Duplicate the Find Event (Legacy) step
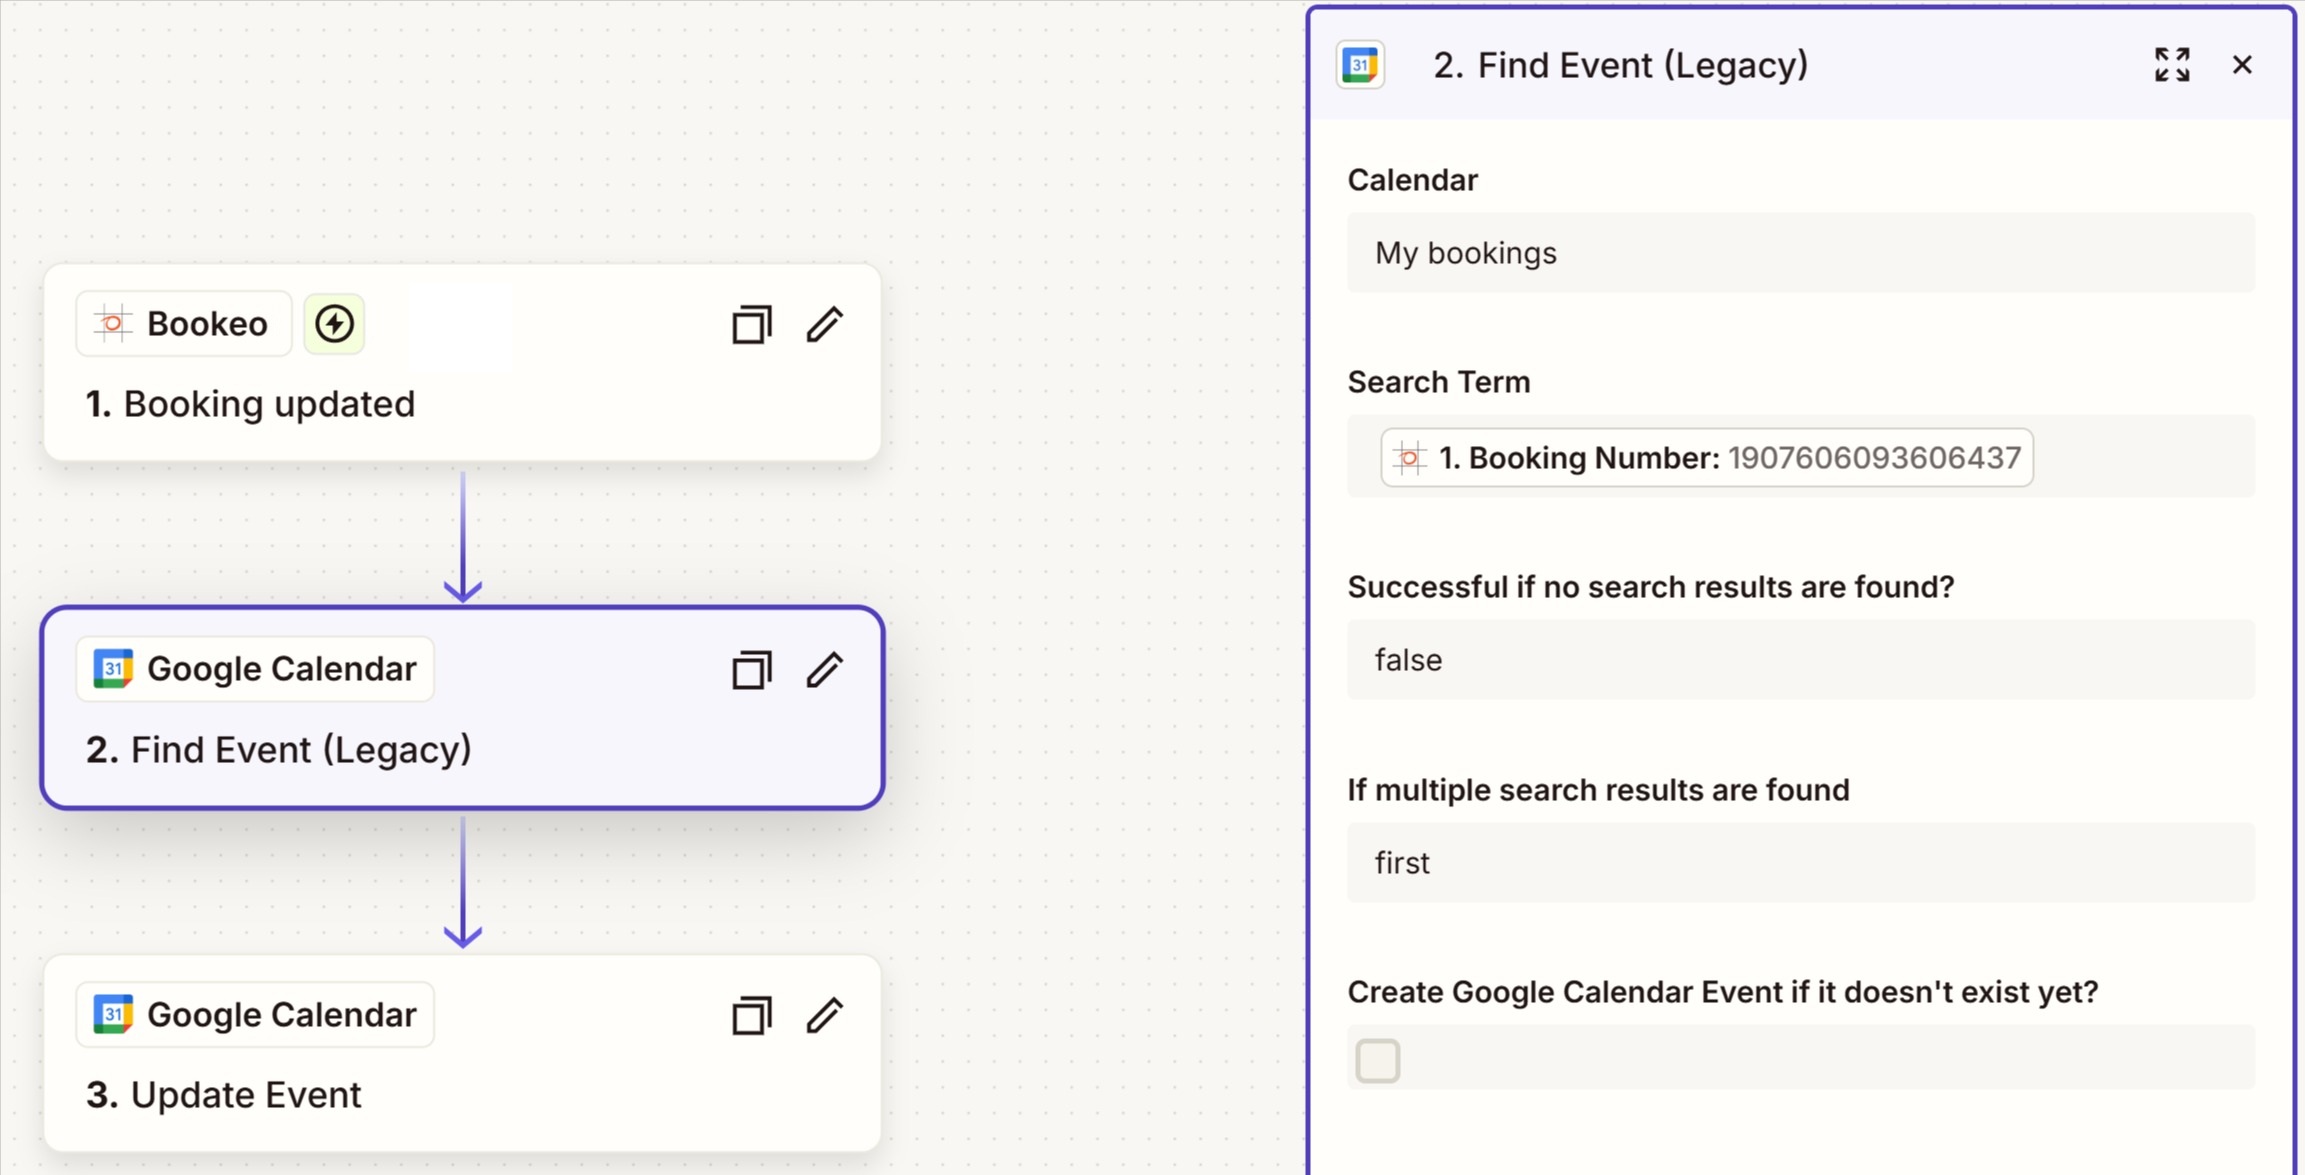The height and width of the screenshot is (1175, 2305). (x=751, y=669)
